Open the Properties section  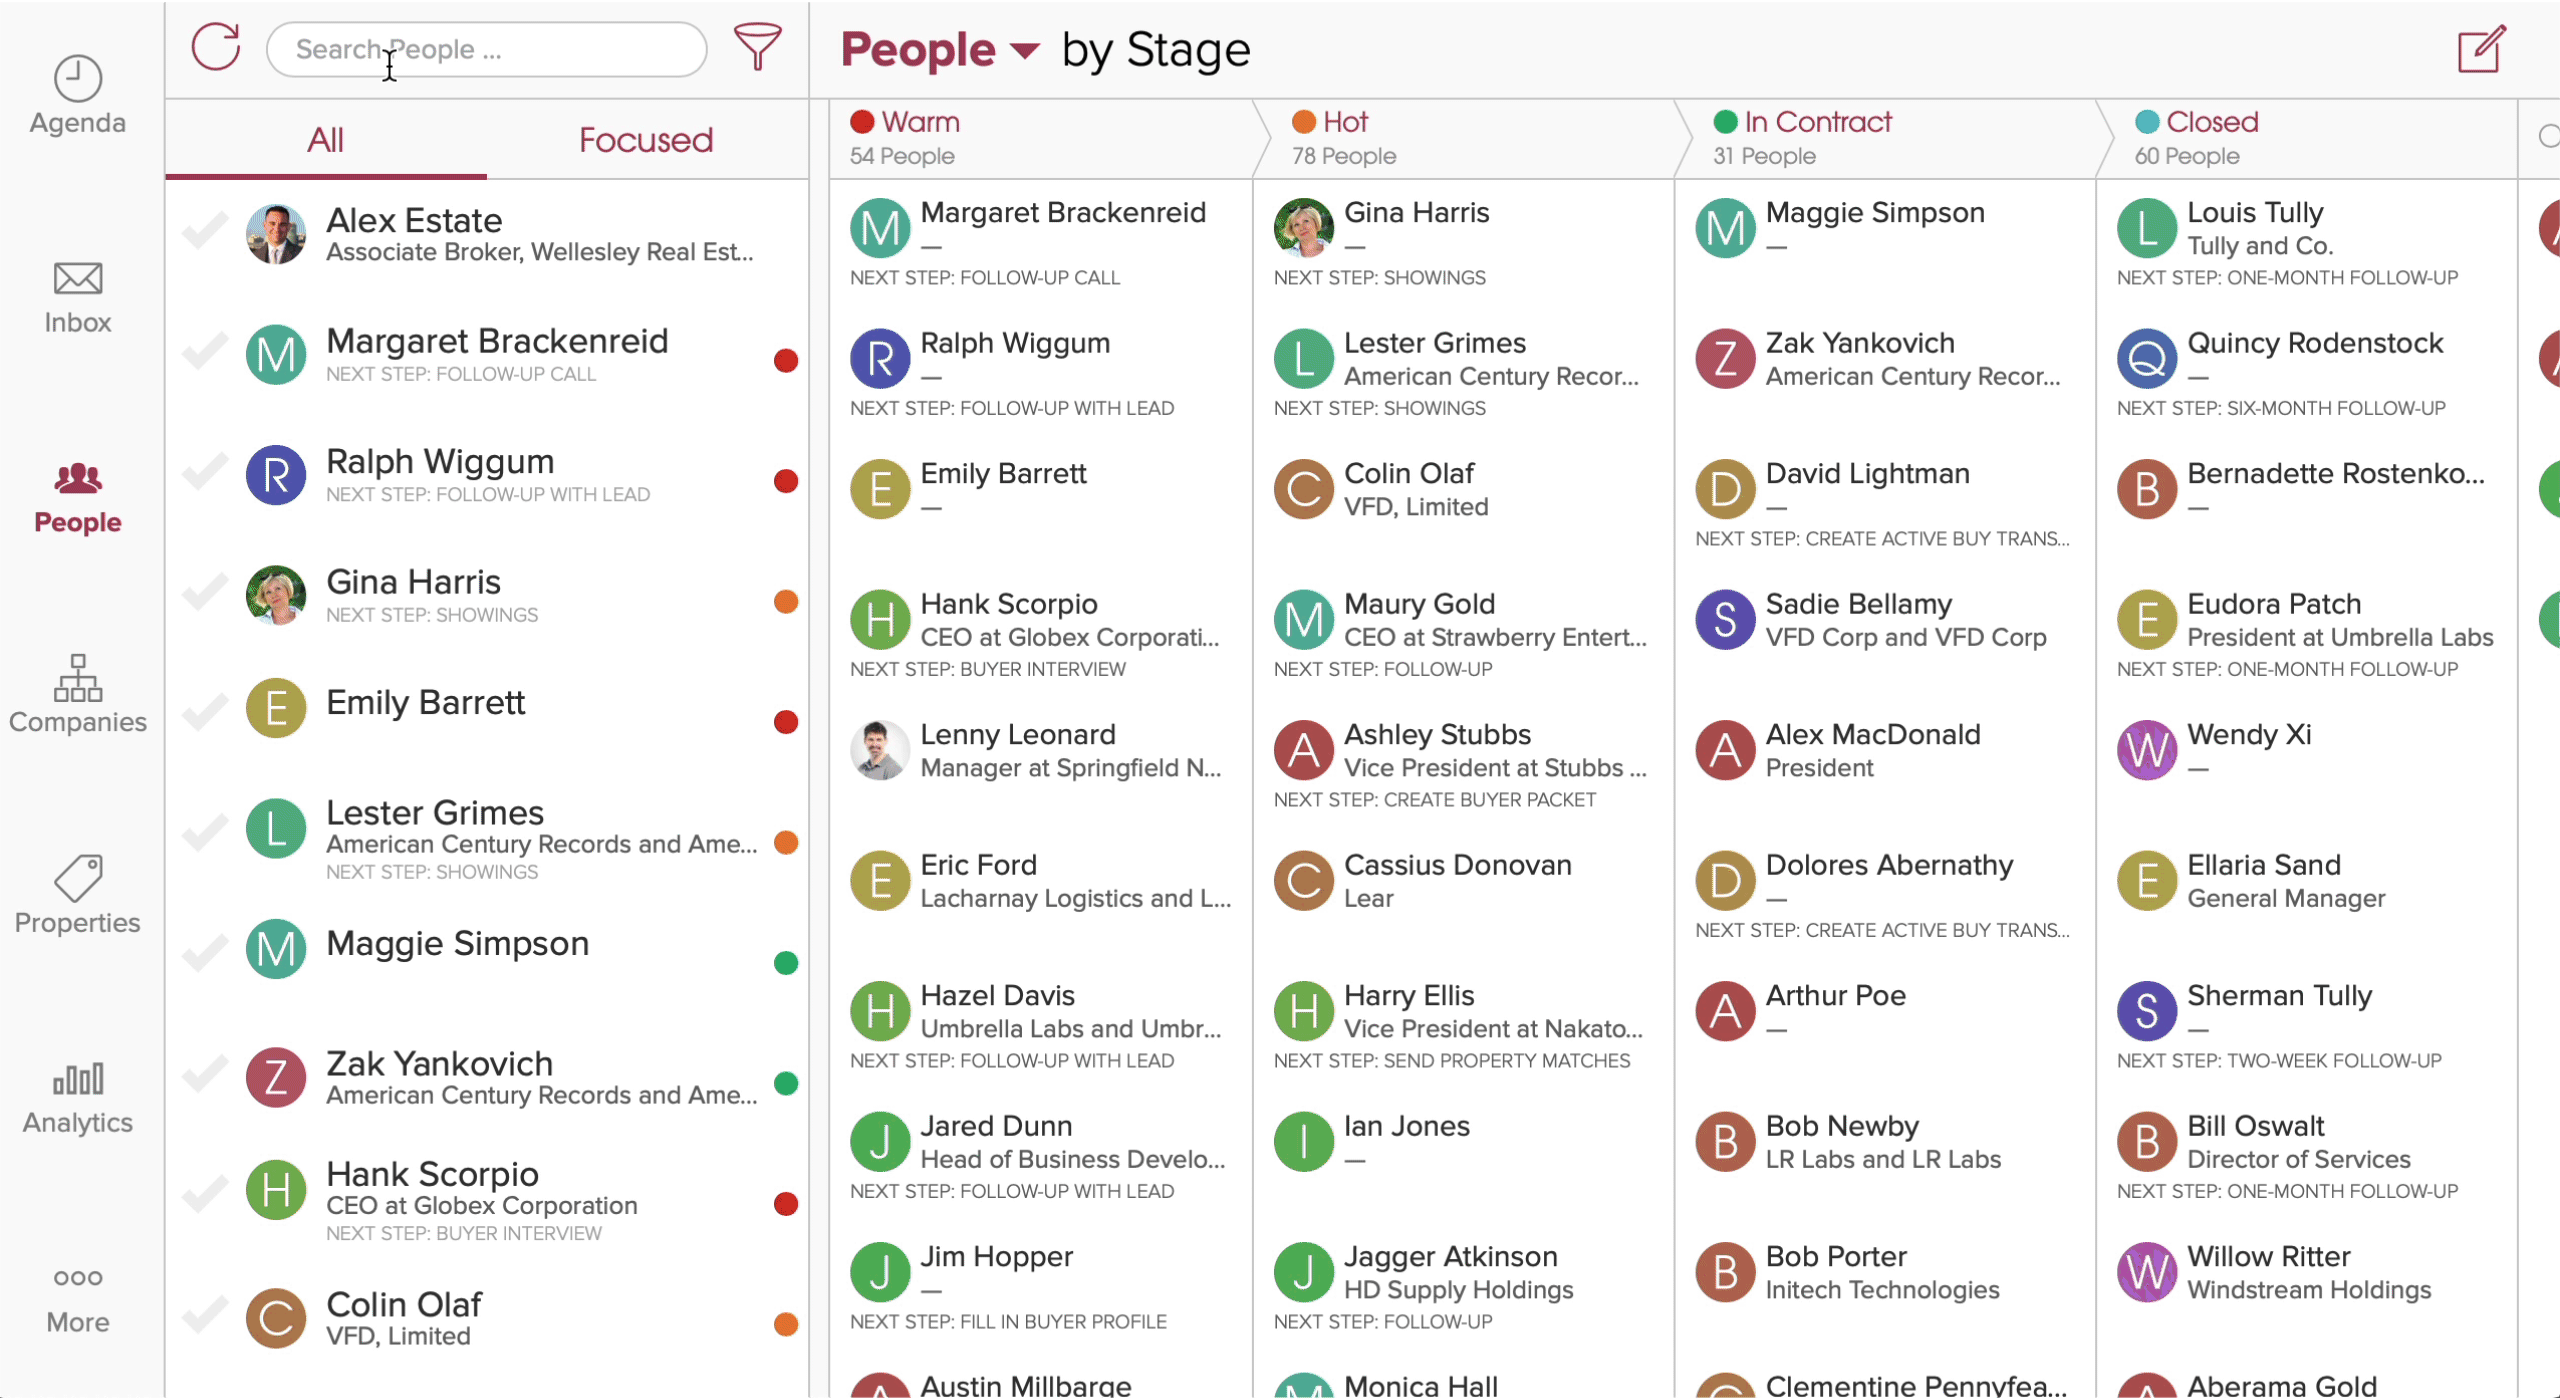[x=78, y=893]
